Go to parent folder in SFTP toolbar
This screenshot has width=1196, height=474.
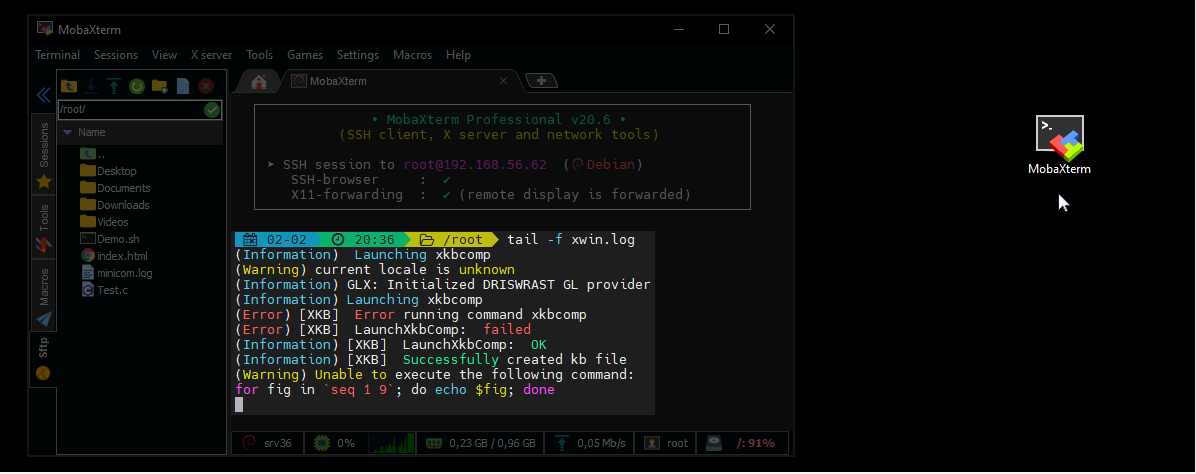pyautogui.click(x=69, y=86)
